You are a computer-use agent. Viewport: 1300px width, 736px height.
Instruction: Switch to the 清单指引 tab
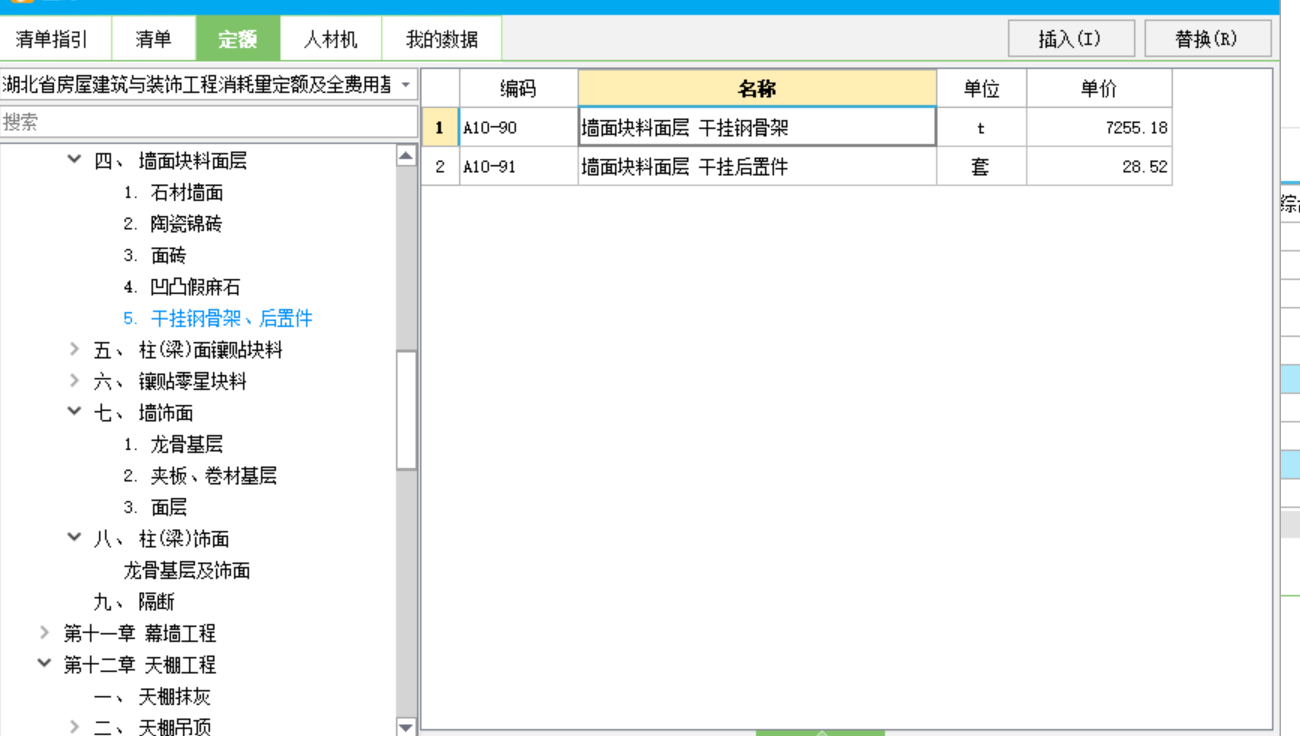(x=52, y=40)
